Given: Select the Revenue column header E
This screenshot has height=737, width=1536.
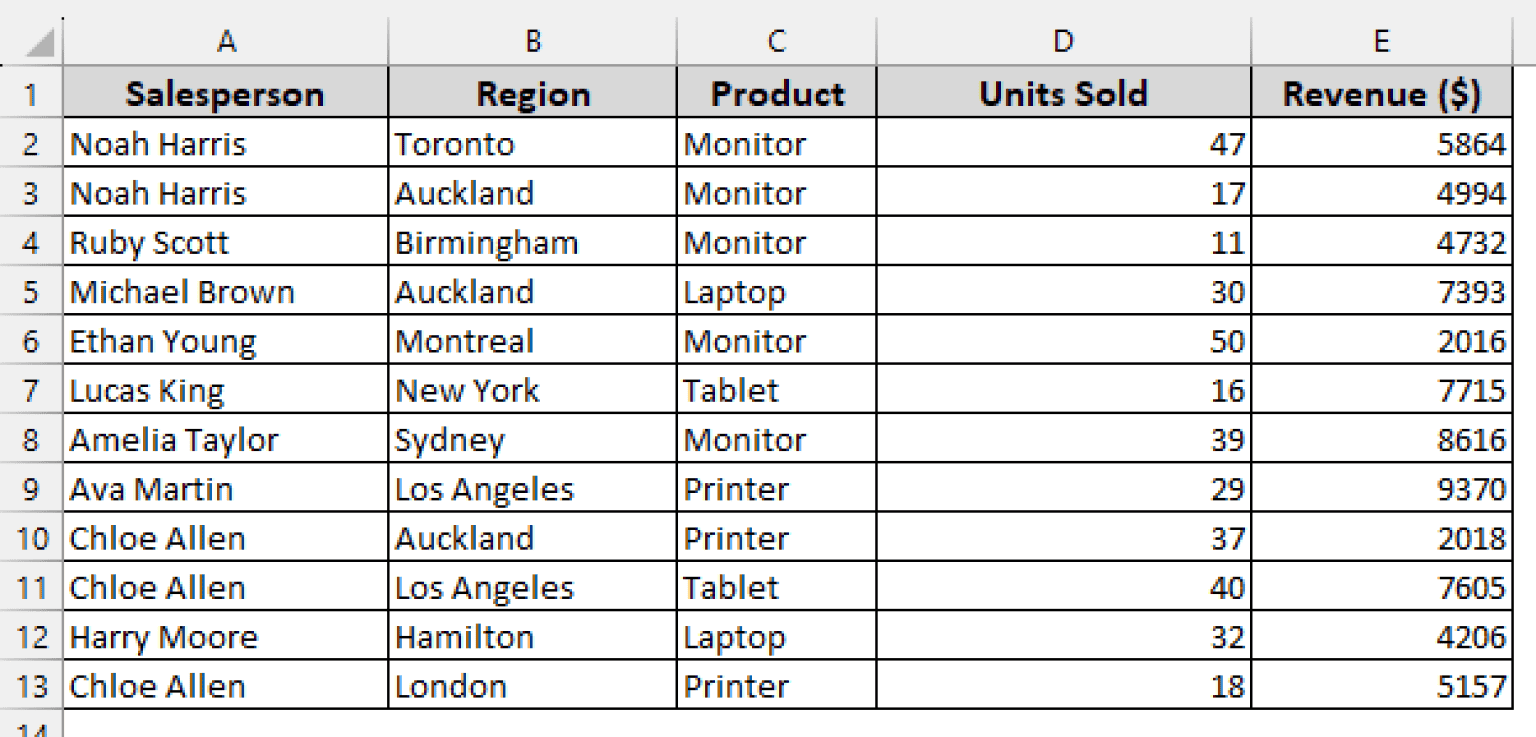Looking at the screenshot, I should coord(1381,41).
